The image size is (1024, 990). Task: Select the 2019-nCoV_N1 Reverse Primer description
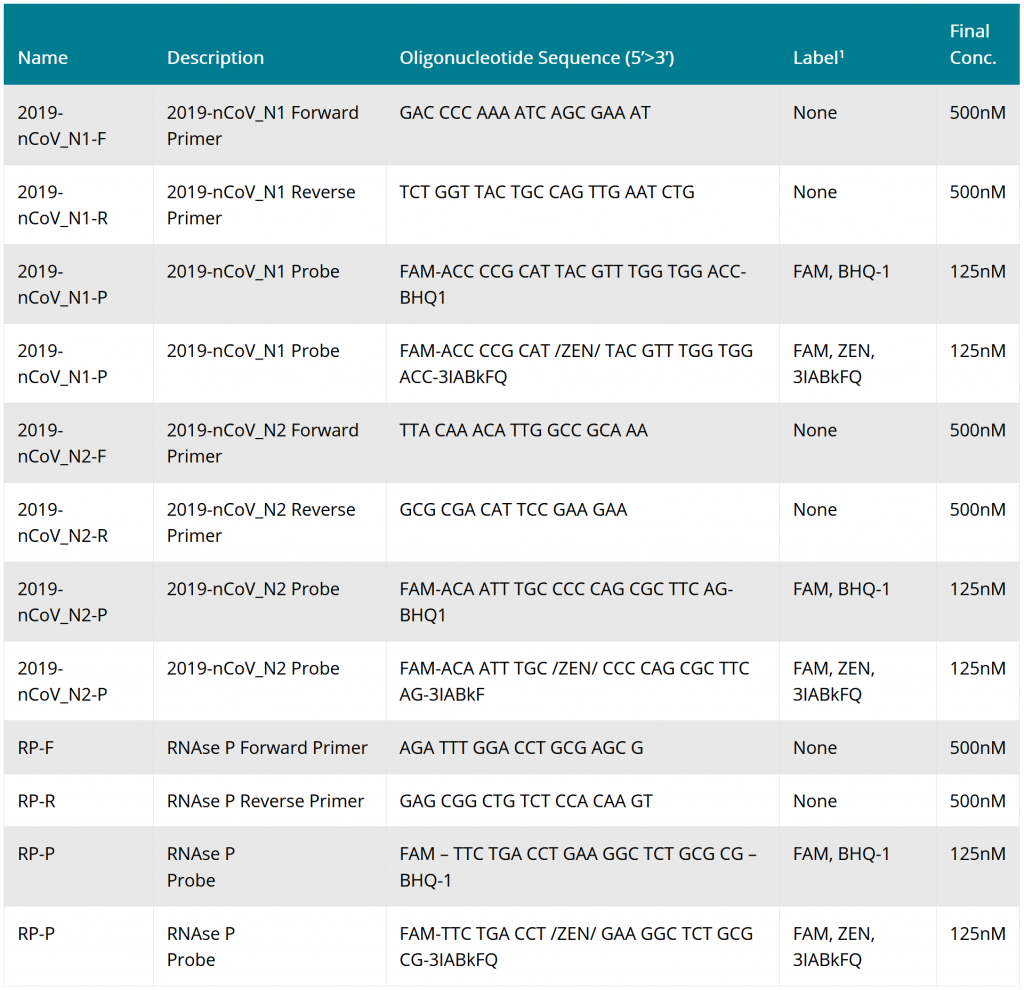[x=261, y=205]
